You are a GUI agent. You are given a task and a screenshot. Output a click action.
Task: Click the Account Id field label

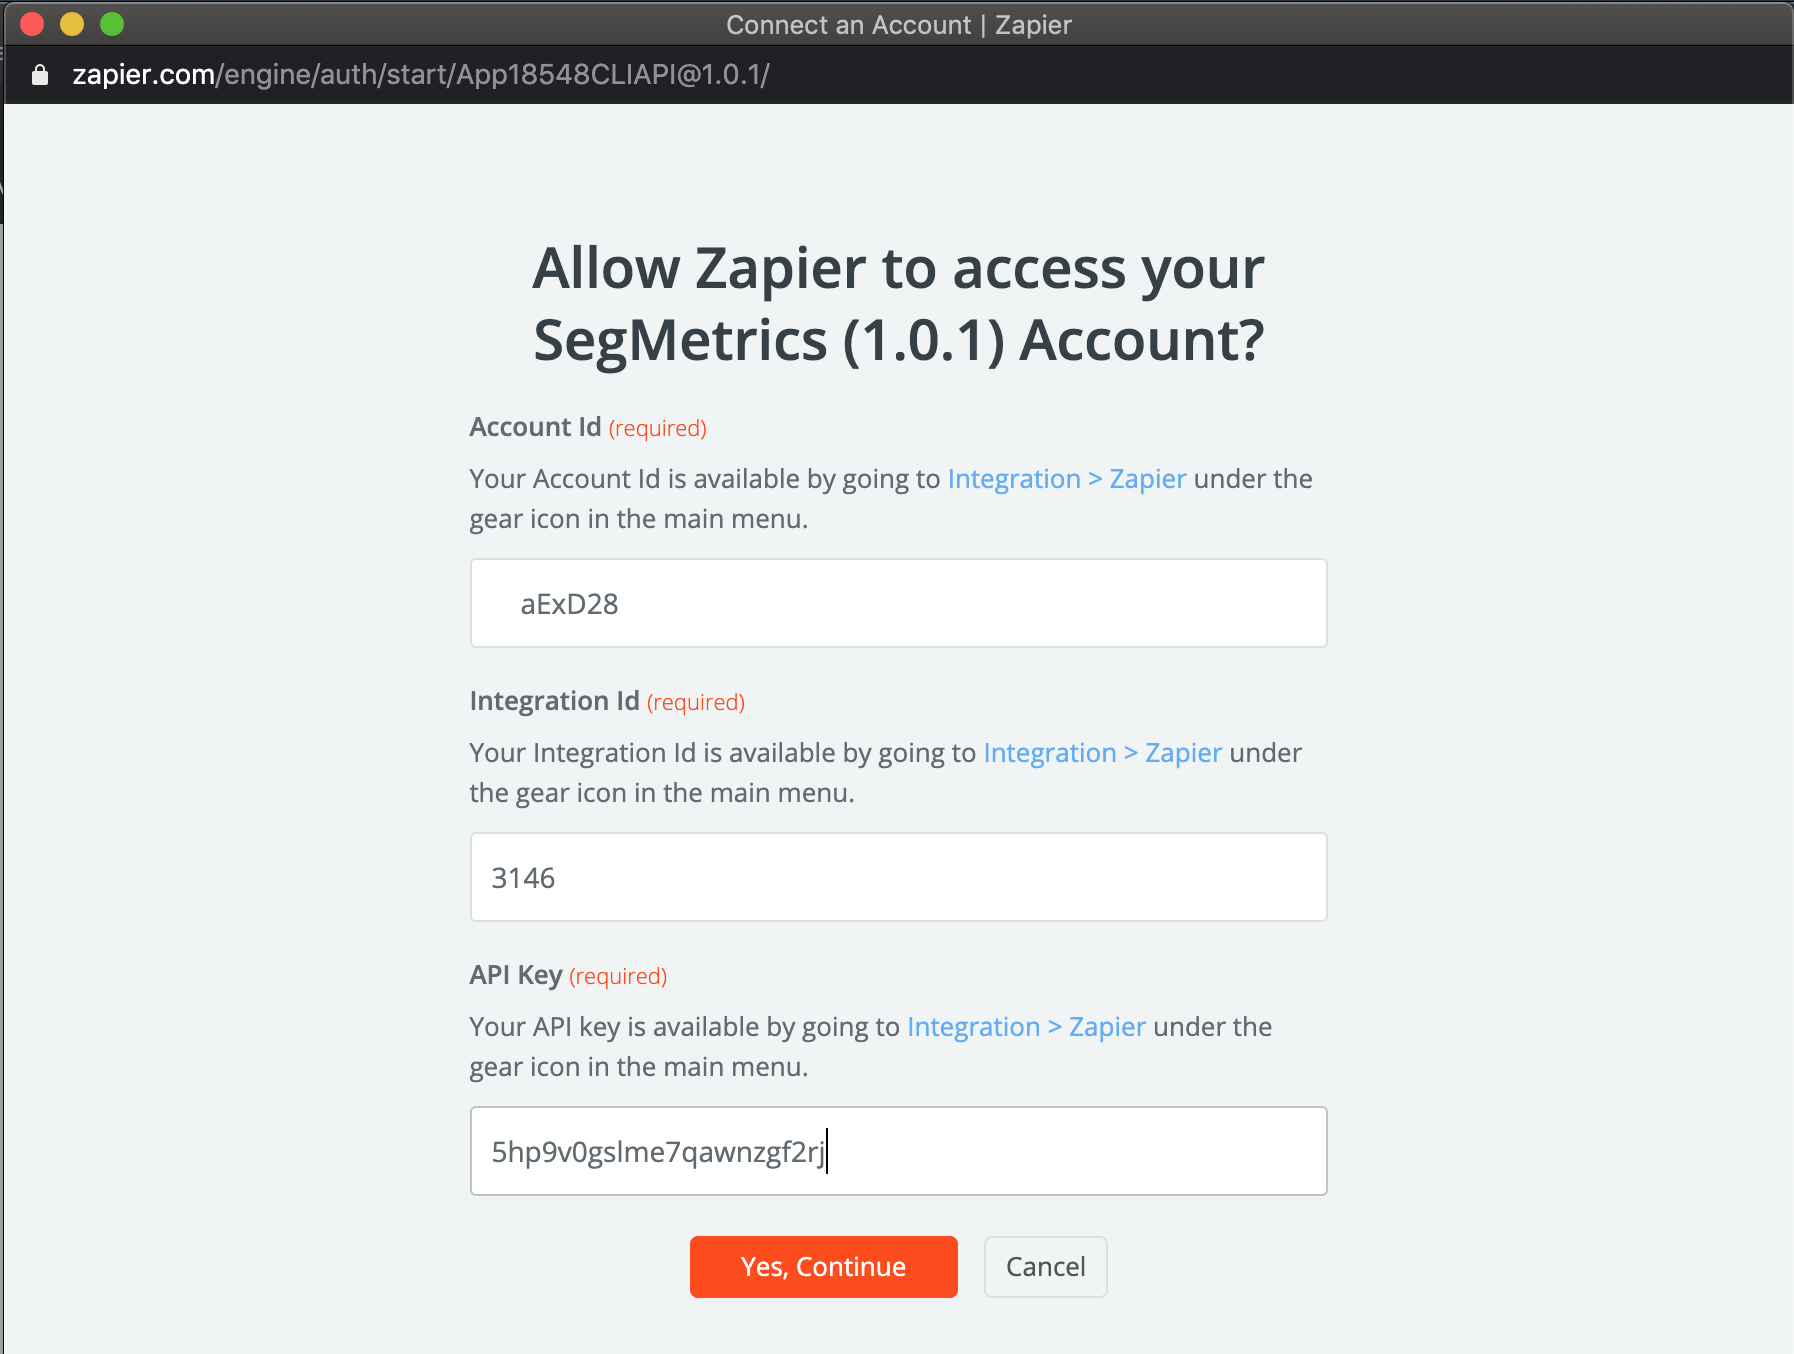click(535, 427)
